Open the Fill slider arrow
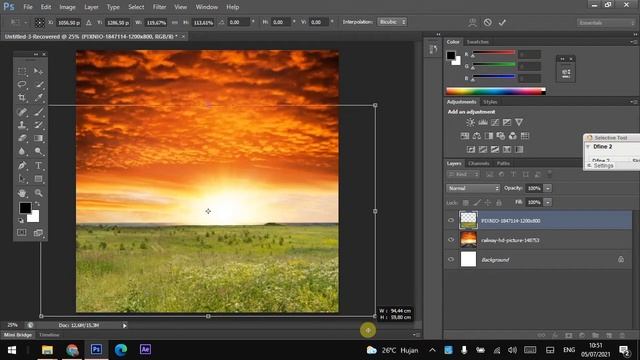The width and height of the screenshot is (640, 360). pos(548,202)
